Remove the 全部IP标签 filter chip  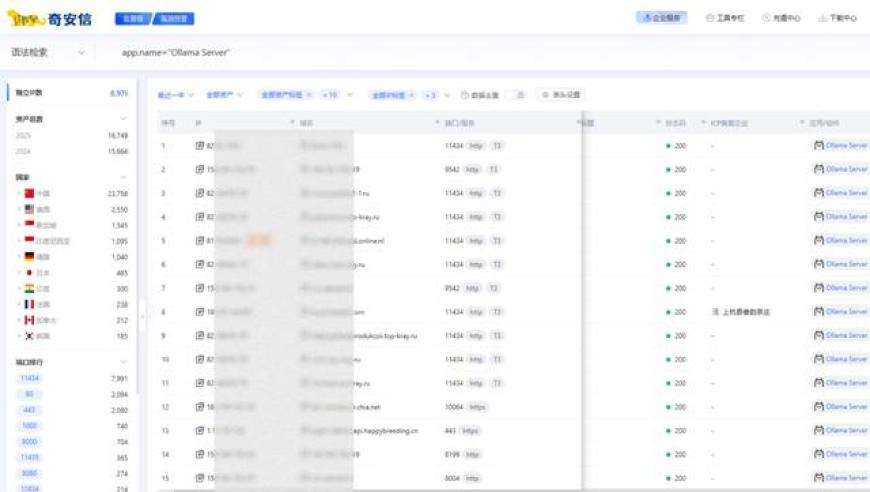click(x=412, y=95)
